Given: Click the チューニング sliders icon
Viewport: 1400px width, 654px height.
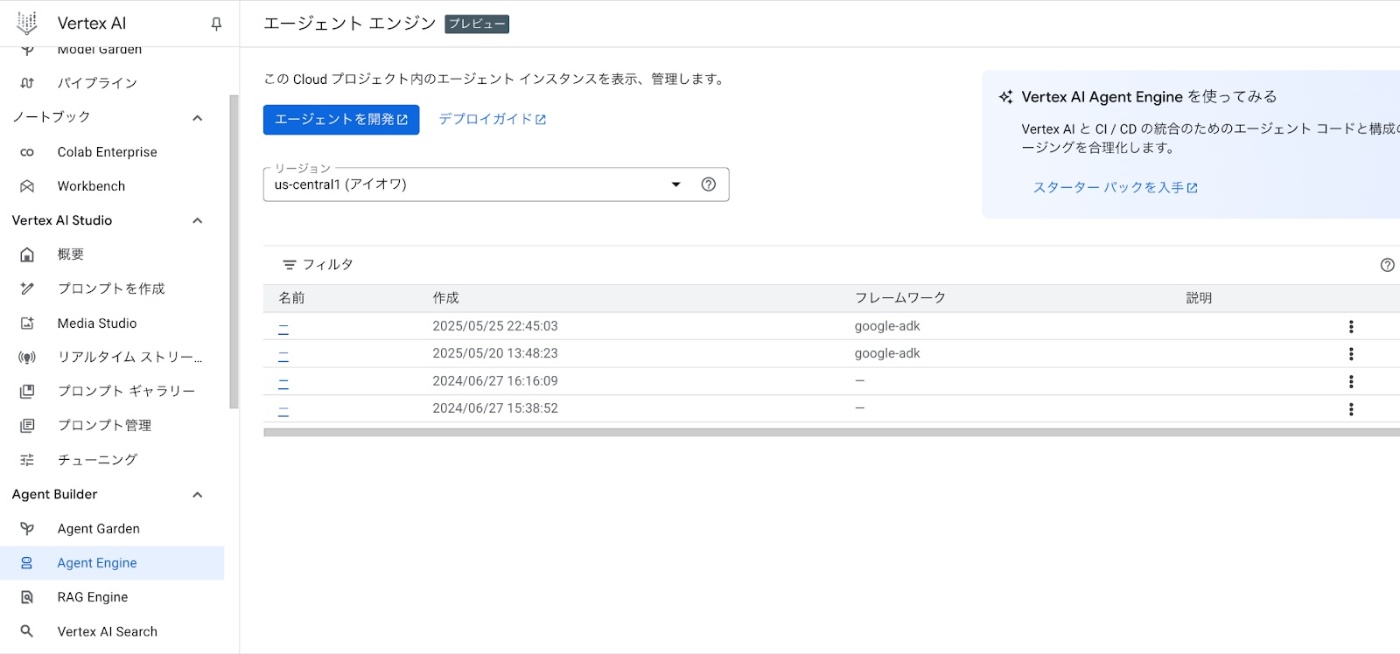Looking at the screenshot, I should pos(27,460).
